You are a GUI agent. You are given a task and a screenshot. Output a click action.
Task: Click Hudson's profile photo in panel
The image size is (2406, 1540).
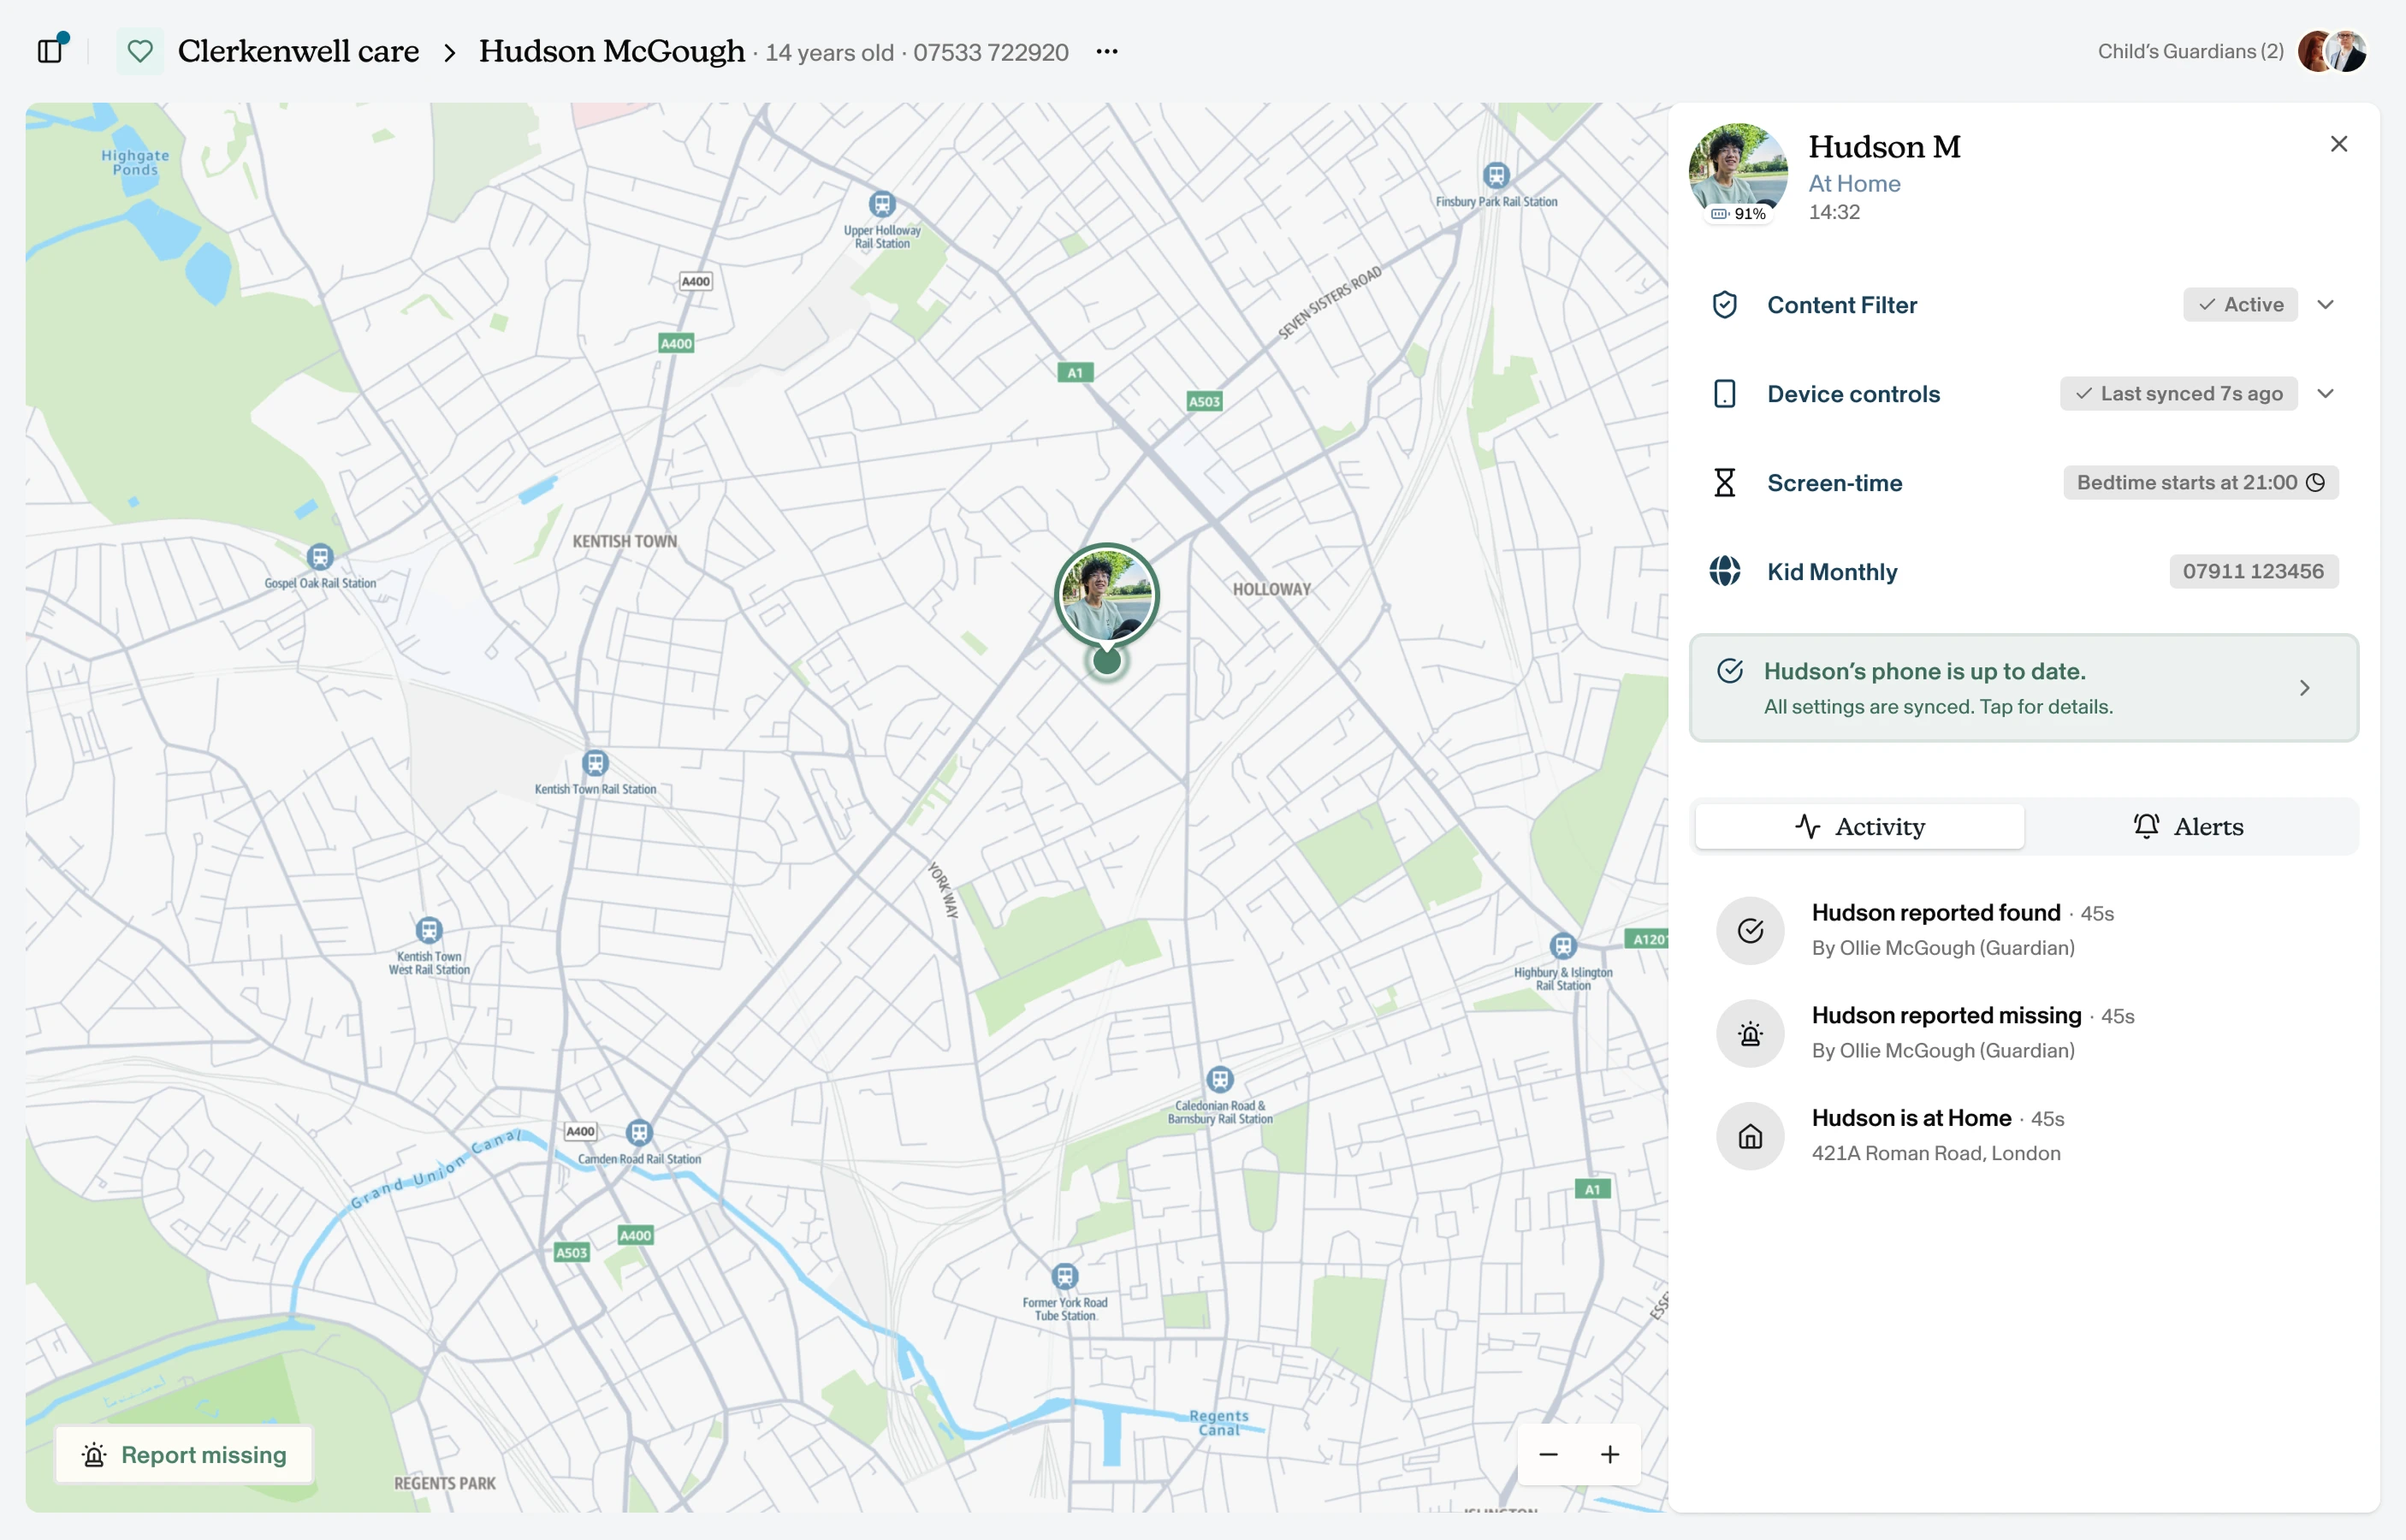tap(1738, 171)
